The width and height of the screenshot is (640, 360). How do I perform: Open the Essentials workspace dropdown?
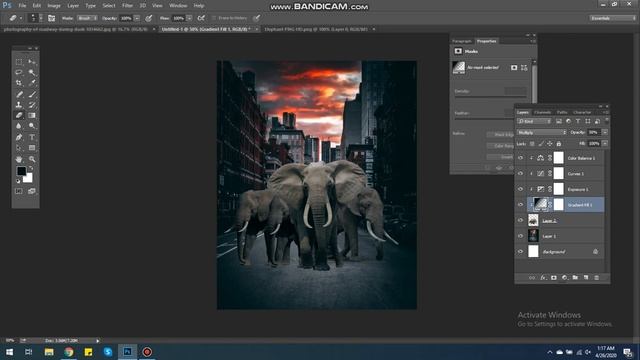point(612,18)
